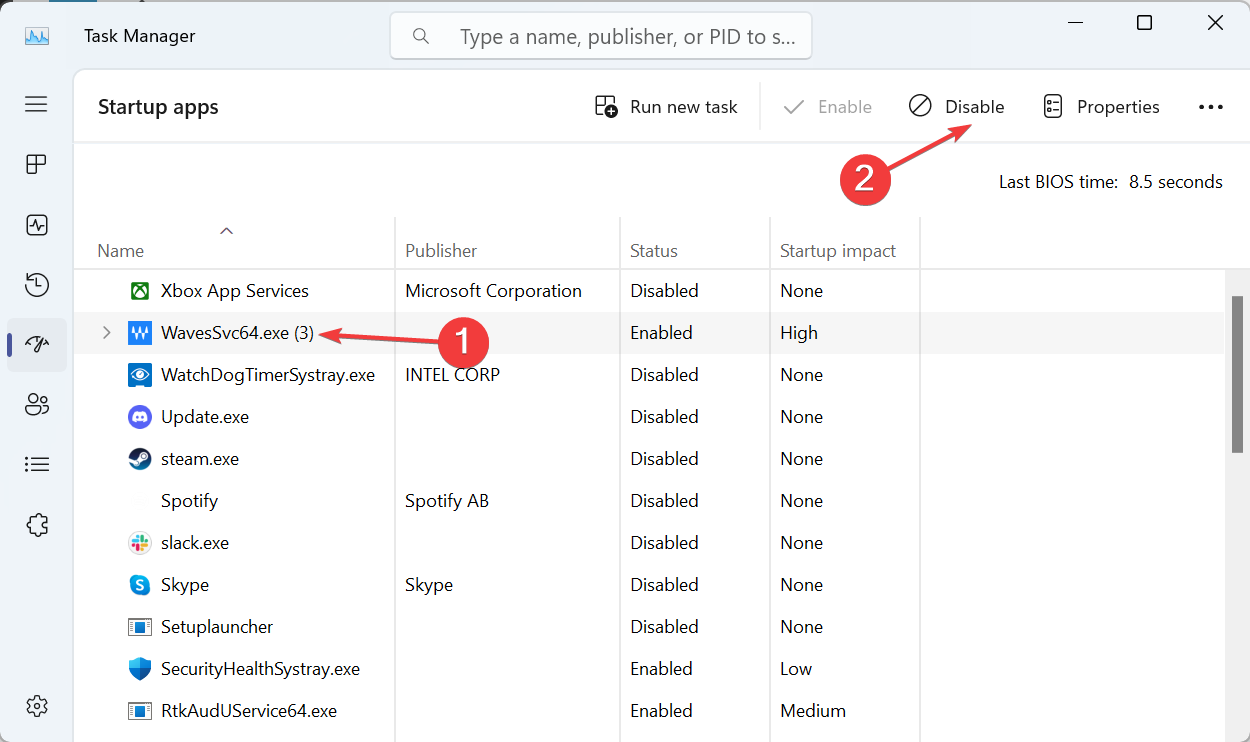Focus the name, publisher, PID search box
The height and width of the screenshot is (742, 1250).
[601, 36]
